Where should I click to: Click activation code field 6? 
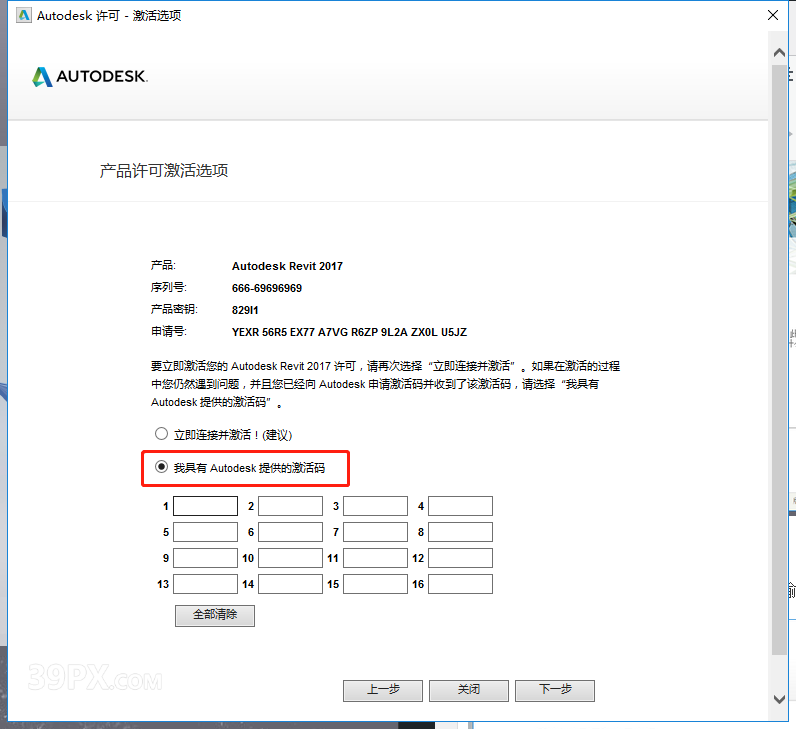[290, 532]
